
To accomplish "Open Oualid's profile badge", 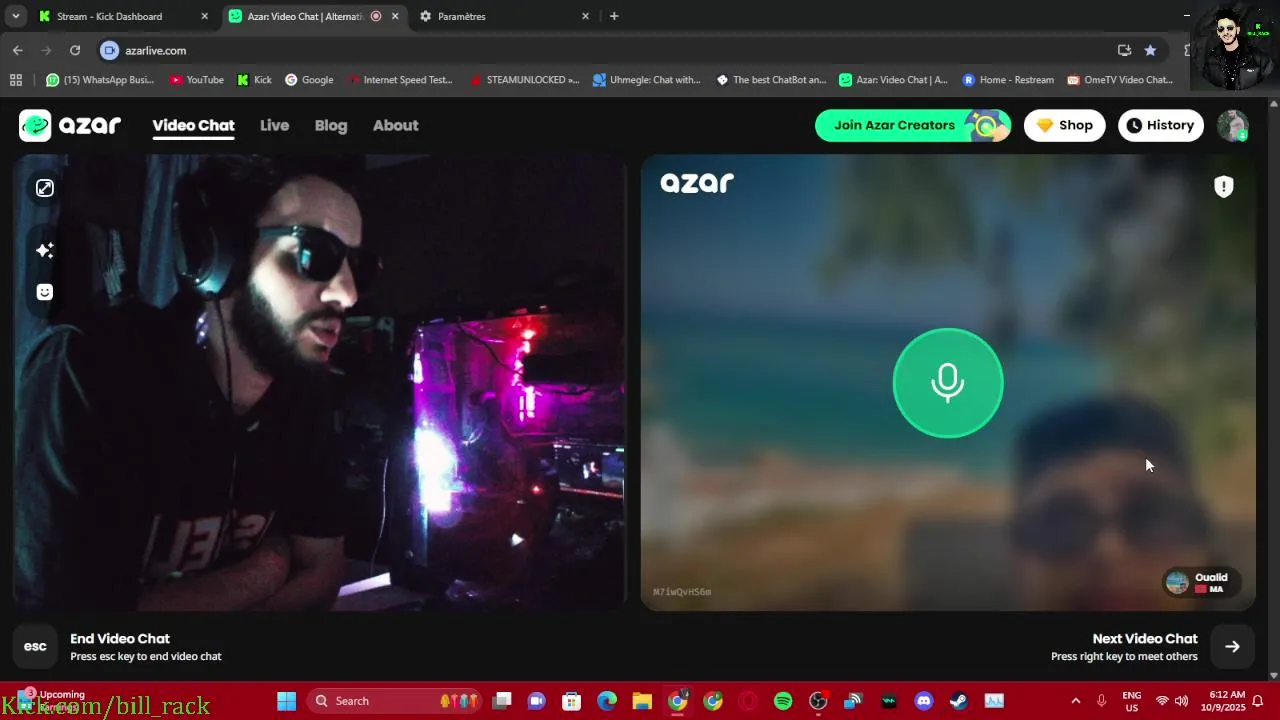I will [x=1201, y=582].
